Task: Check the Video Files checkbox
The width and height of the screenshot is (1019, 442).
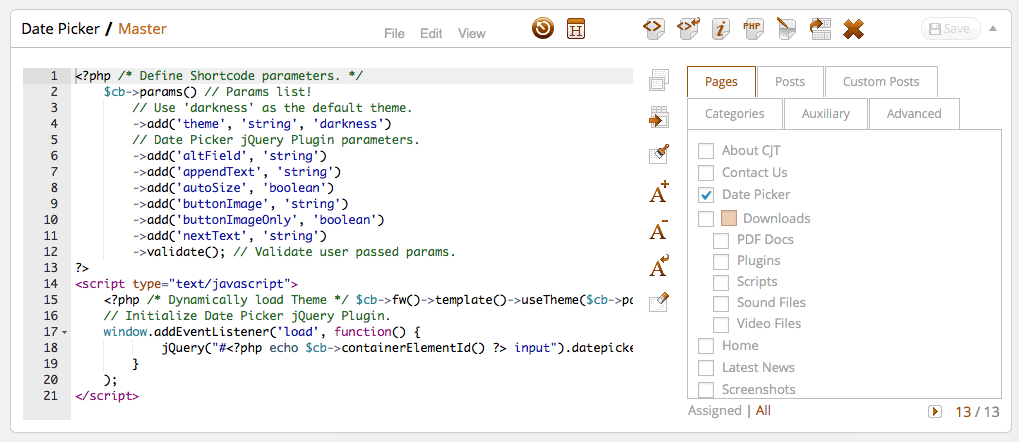Action: [721, 324]
